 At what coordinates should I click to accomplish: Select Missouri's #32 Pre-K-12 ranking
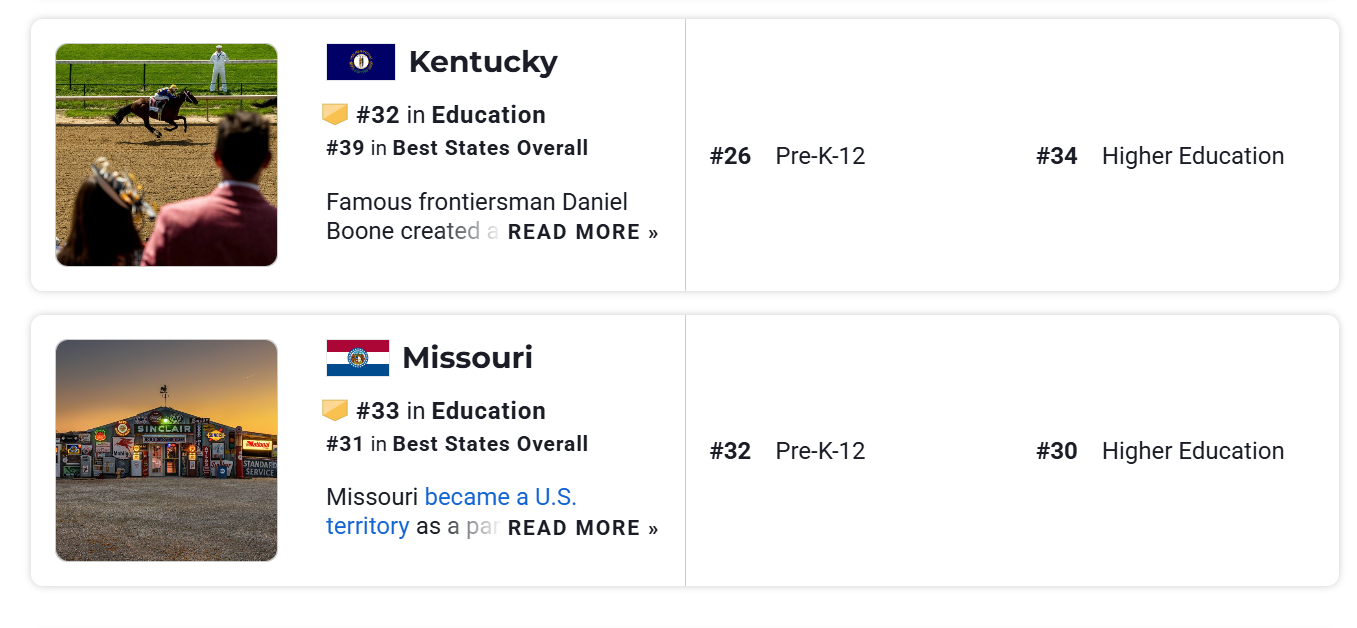click(x=787, y=451)
